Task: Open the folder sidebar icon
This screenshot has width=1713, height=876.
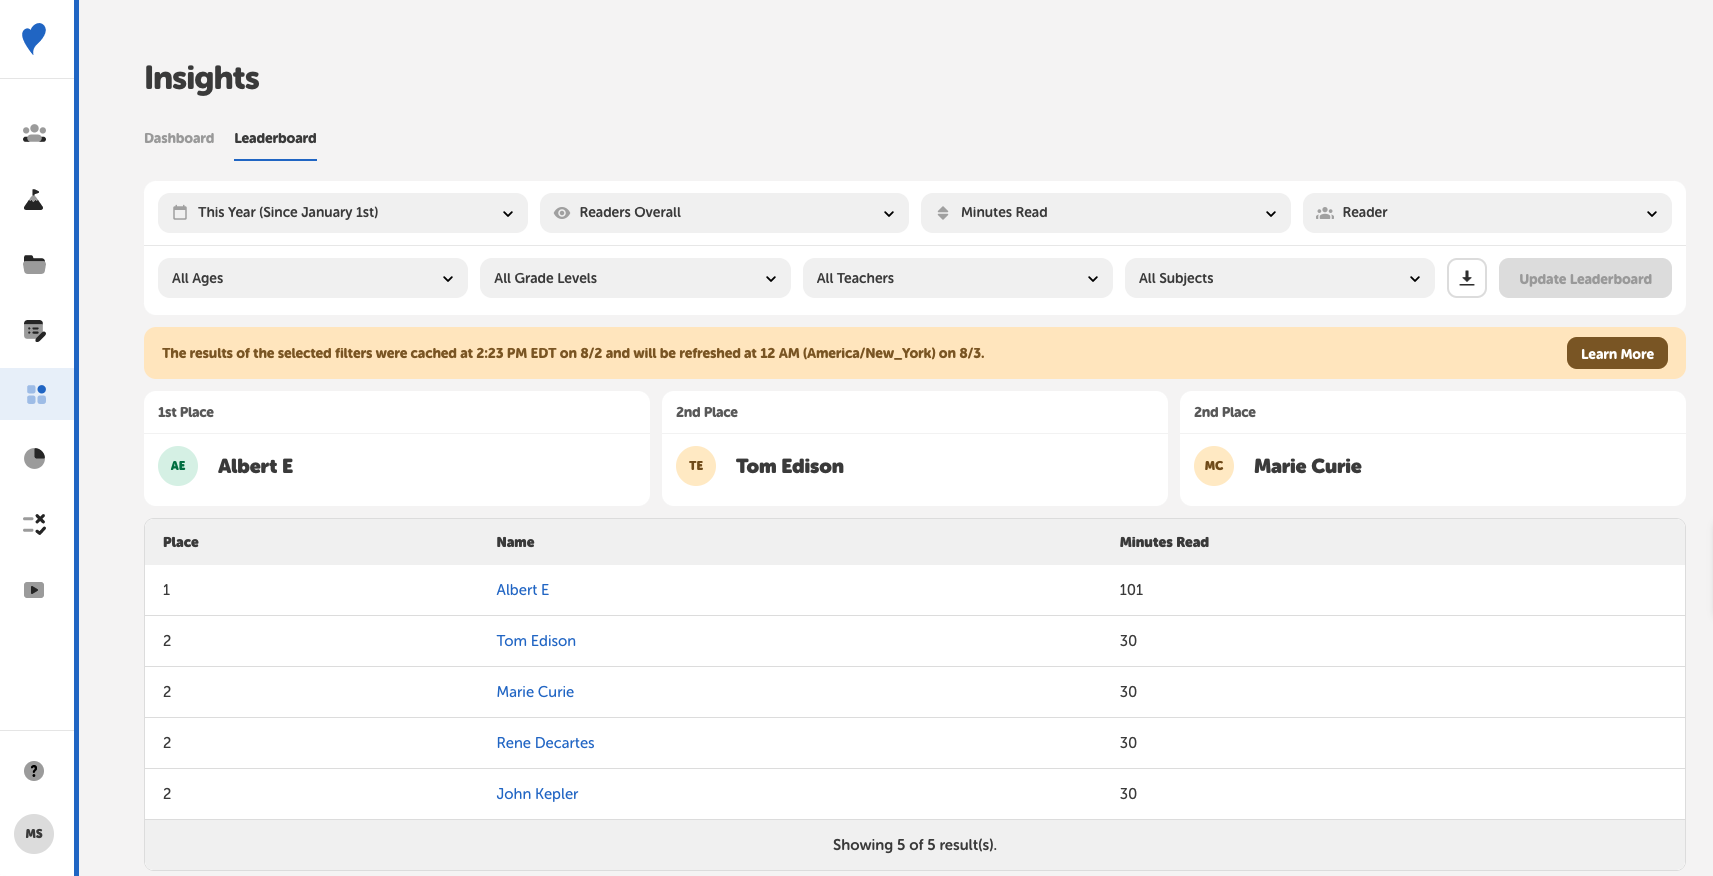Action: pos(34,264)
